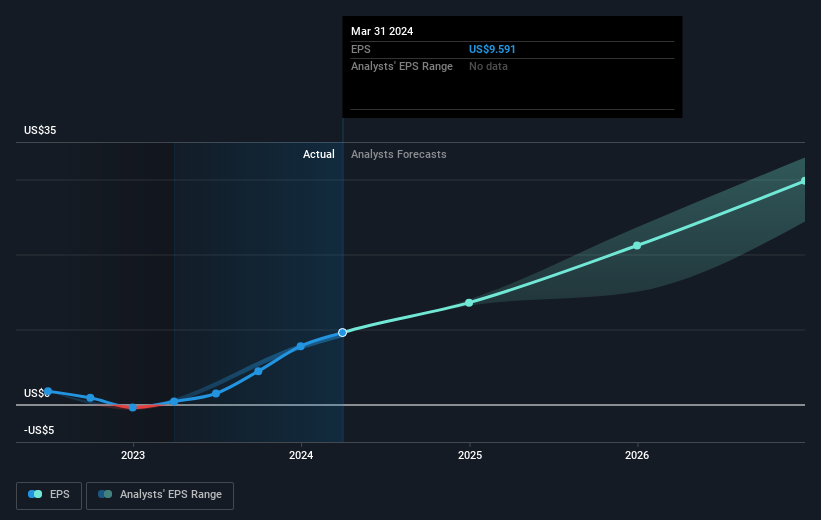Select the Mar 31 2024 EPS data point

[x=342, y=333]
